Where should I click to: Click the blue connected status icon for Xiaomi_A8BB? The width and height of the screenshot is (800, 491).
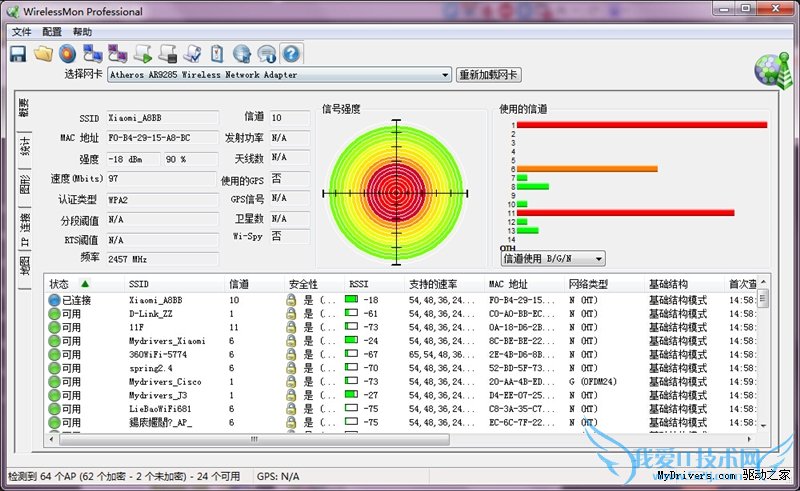tap(54, 299)
